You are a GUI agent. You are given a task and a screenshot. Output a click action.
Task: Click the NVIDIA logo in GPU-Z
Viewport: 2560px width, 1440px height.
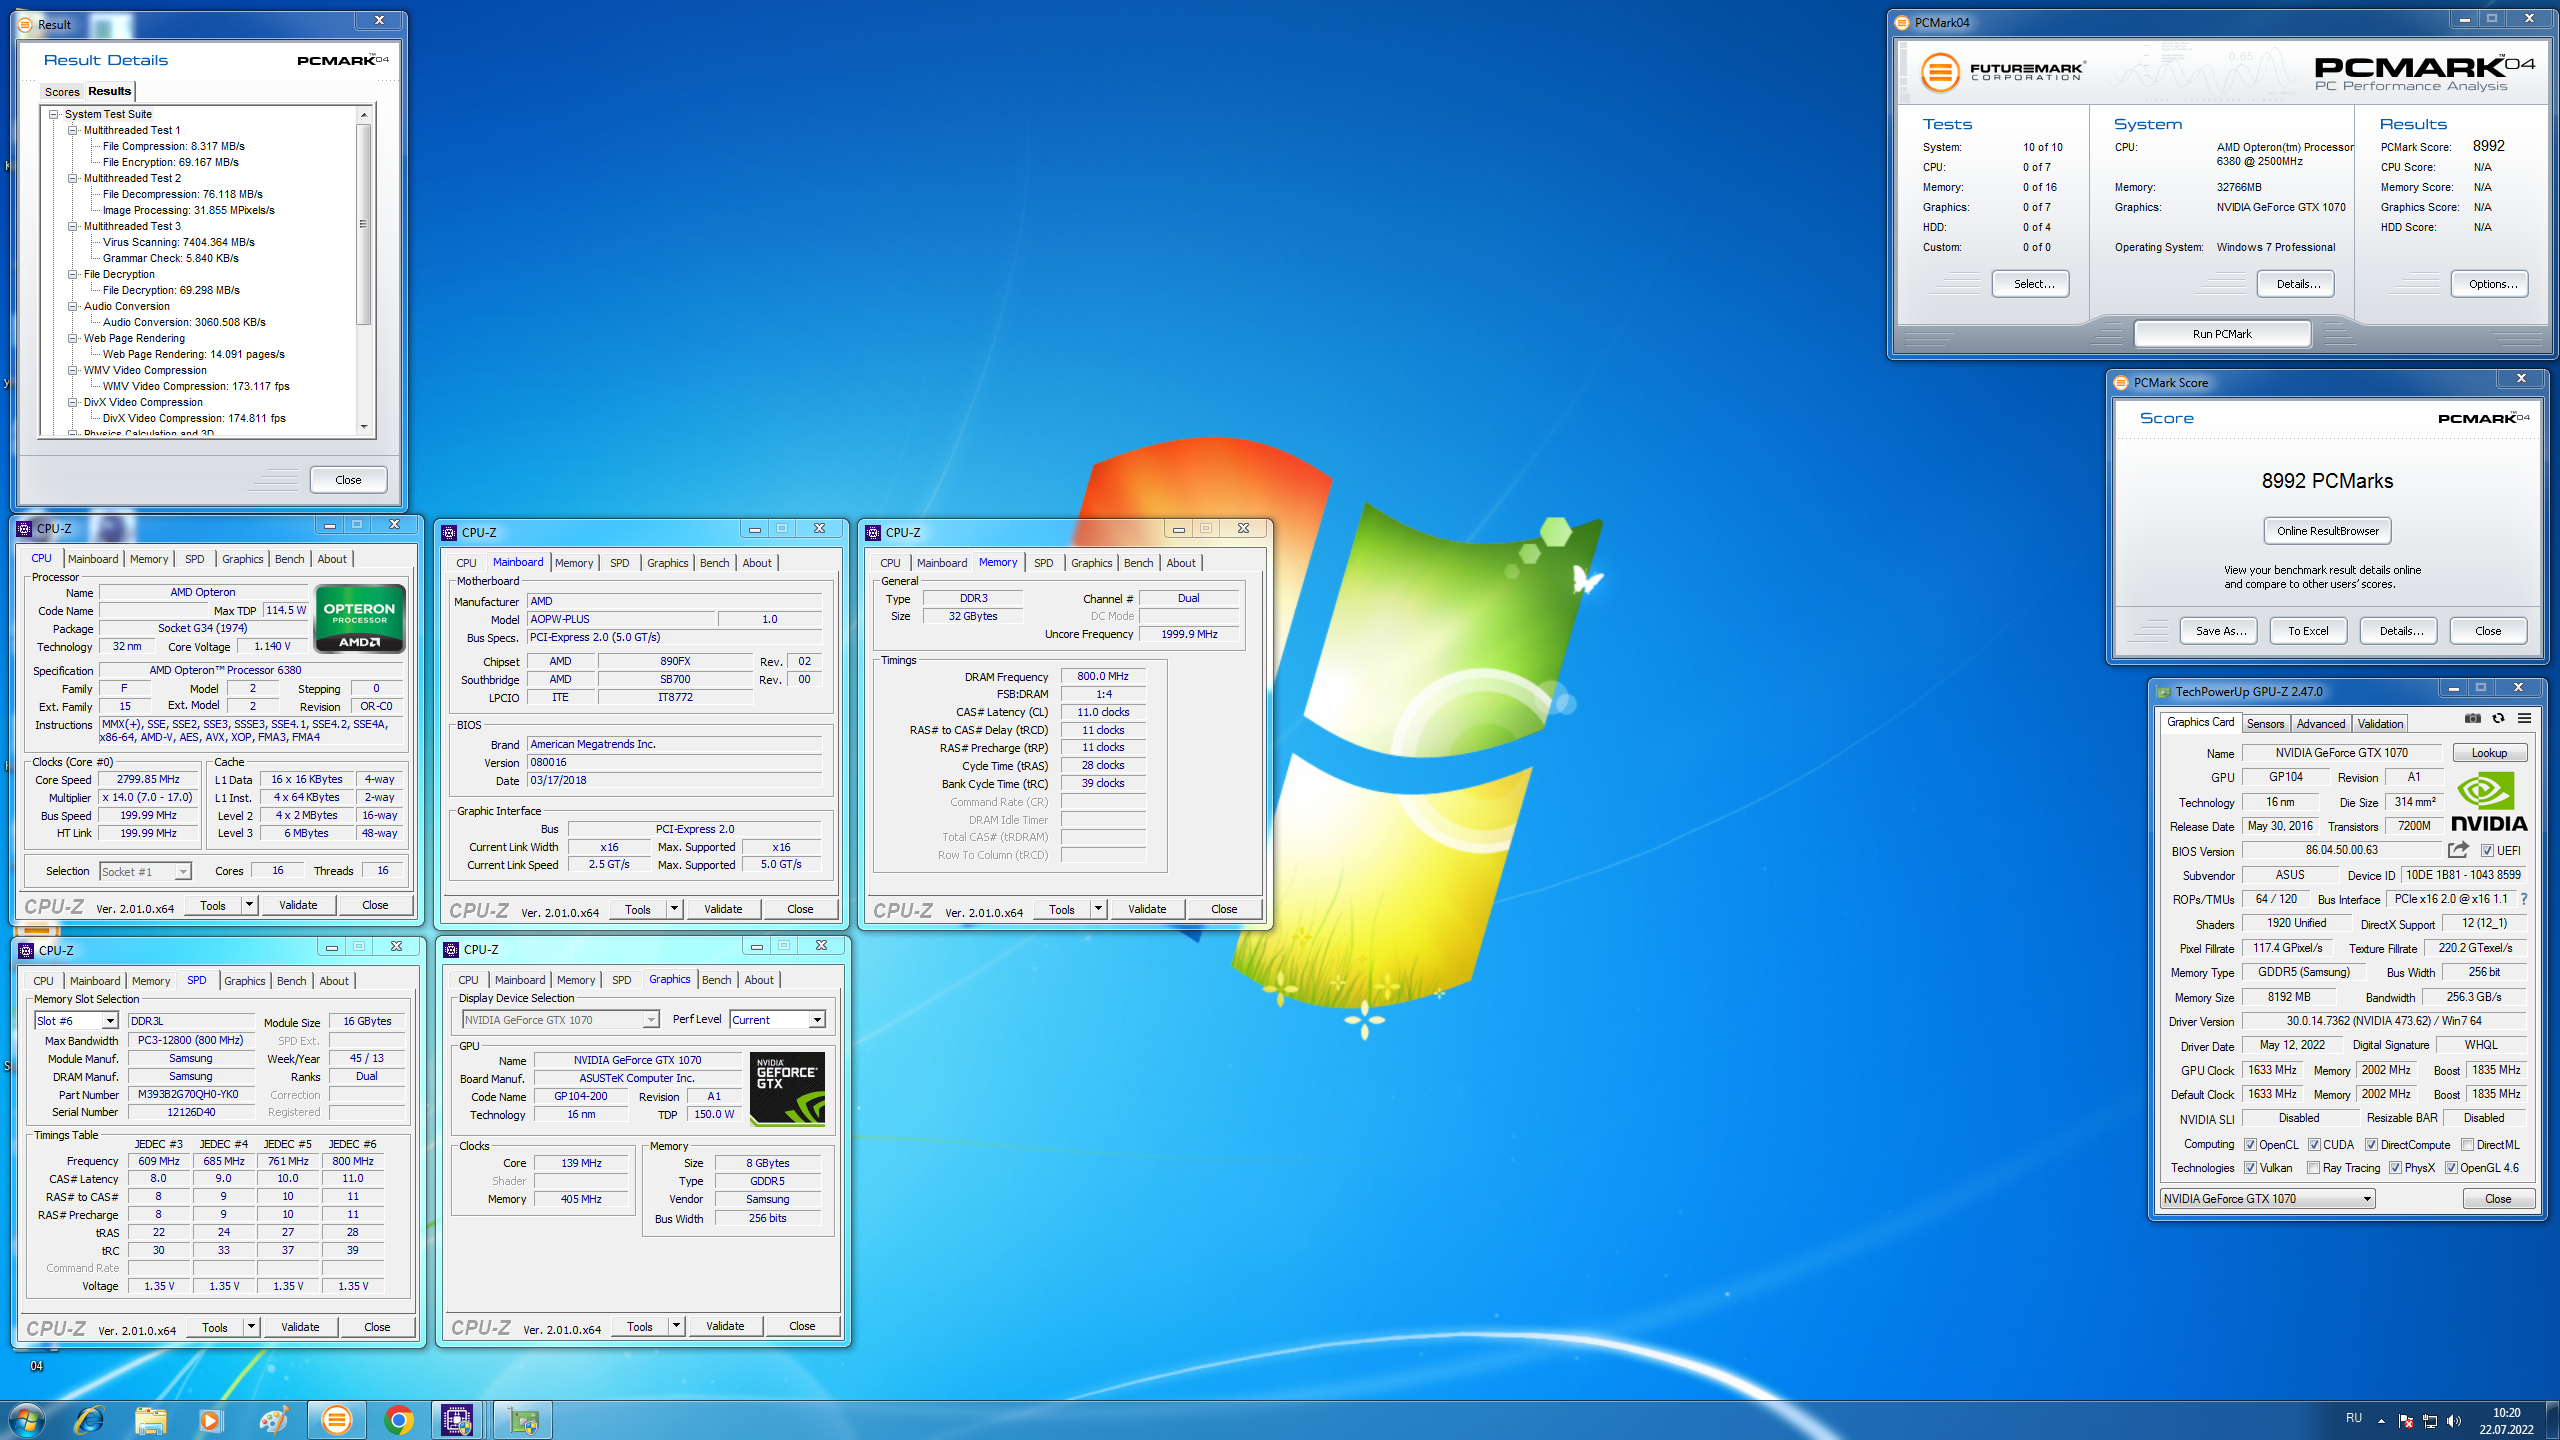click(2489, 803)
